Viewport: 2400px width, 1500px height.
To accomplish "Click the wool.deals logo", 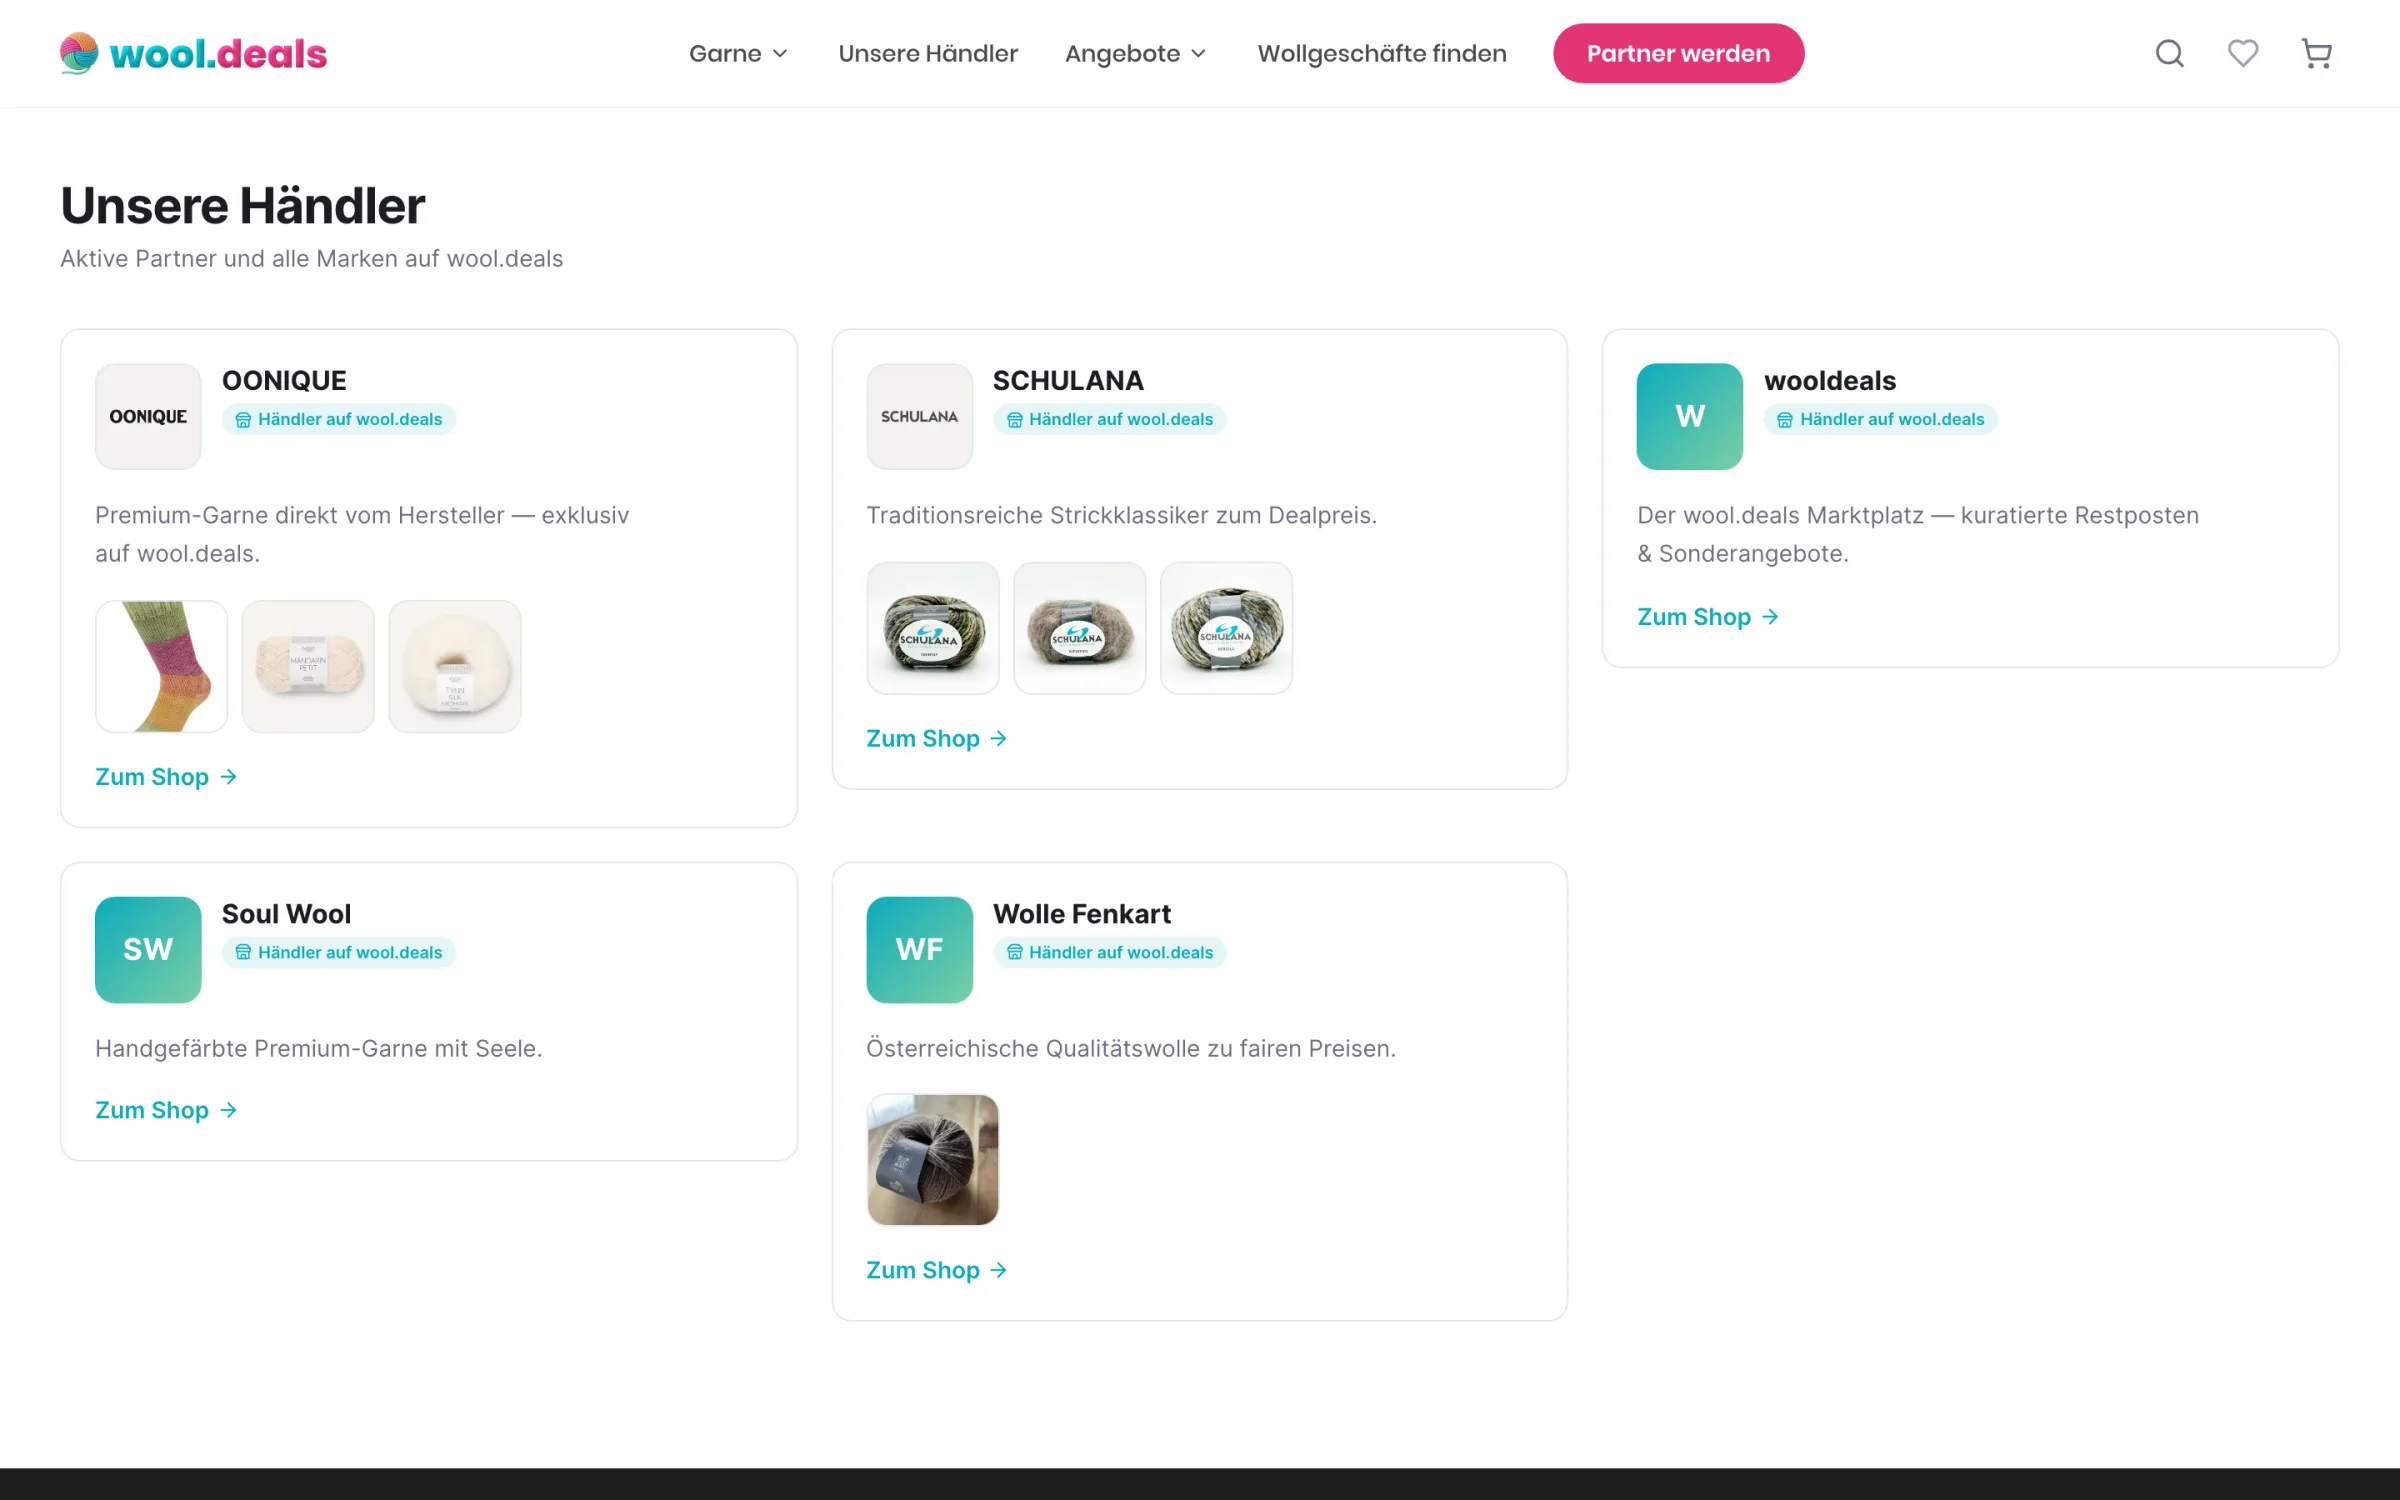I will [x=193, y=53].
